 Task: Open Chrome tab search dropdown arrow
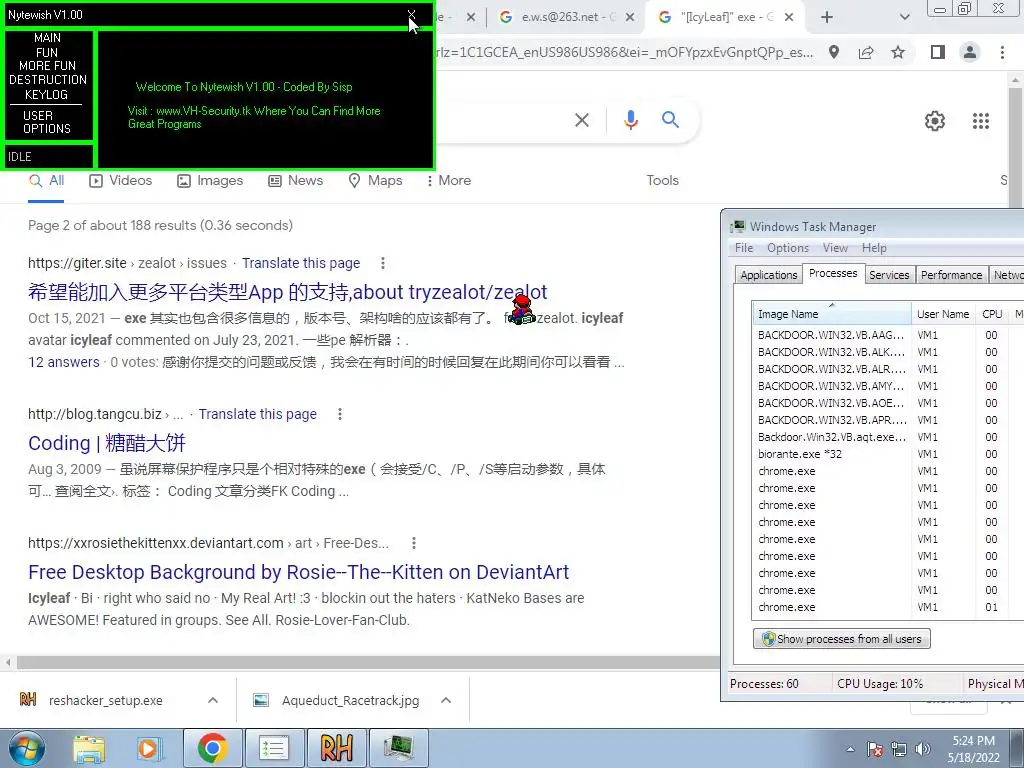904,18
